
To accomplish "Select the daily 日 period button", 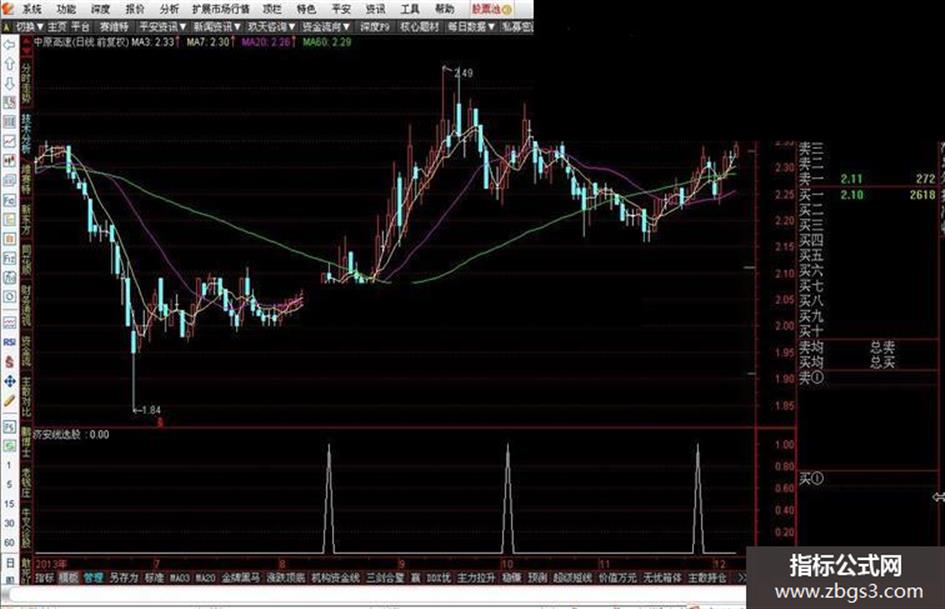I will point(9,563).
